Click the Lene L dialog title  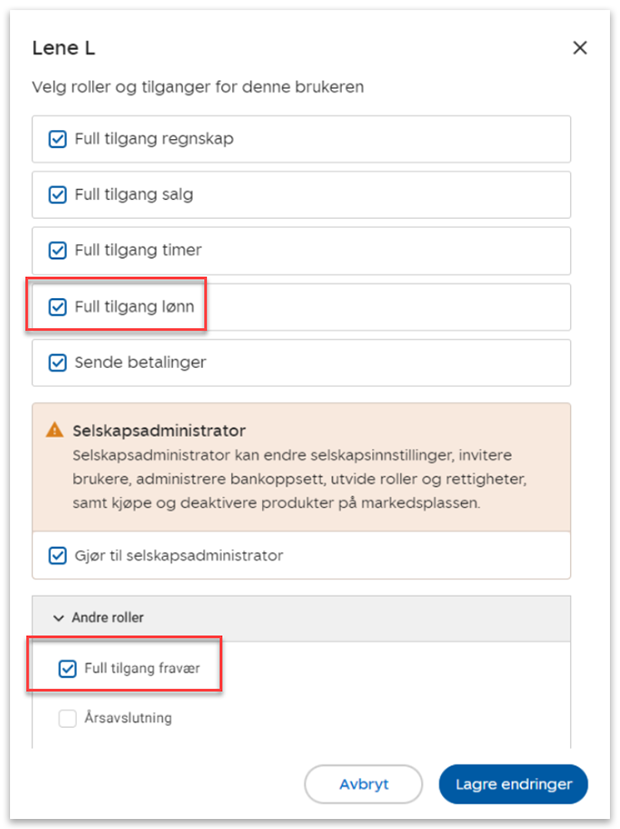(x=63, y=48)
